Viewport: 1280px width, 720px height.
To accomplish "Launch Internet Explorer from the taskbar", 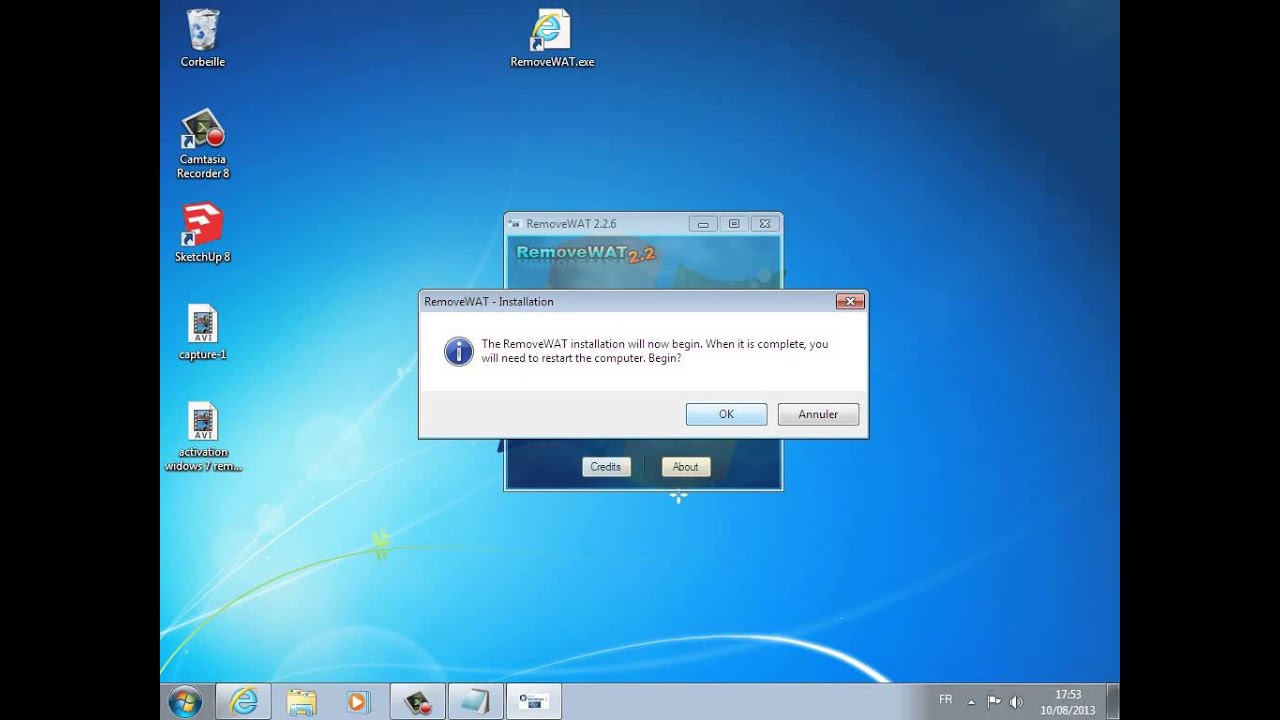I will 243,701.
